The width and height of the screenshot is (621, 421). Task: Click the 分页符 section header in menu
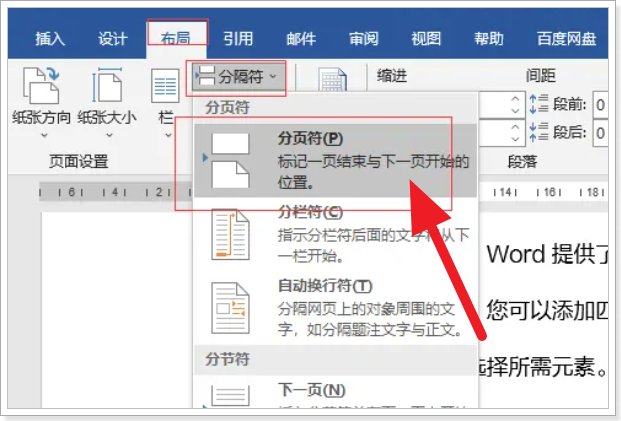[x=227, y=107]
